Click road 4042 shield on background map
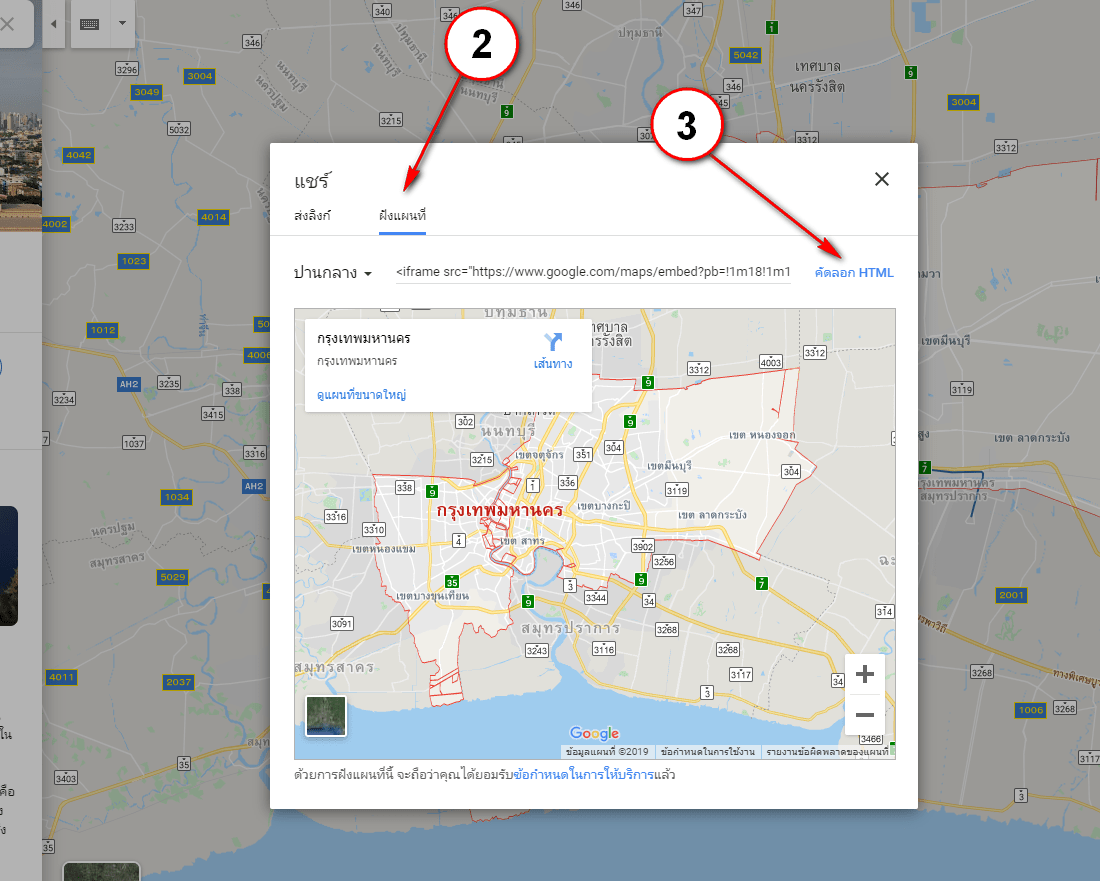Image resolution: width=1100 pixels, height=881 pixels. point(79,155)
